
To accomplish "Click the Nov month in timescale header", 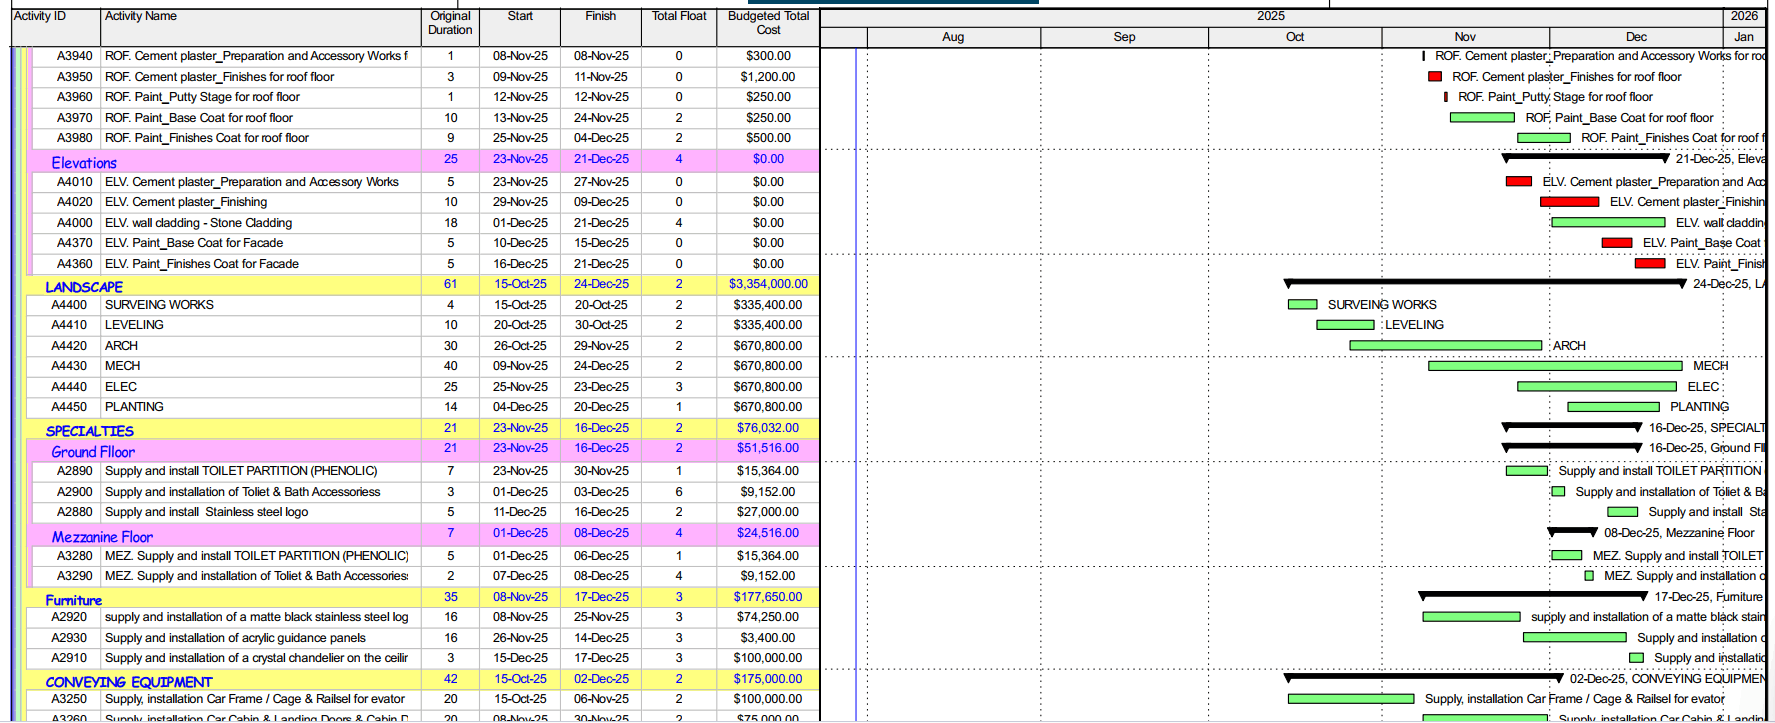I will point(1464,37).
